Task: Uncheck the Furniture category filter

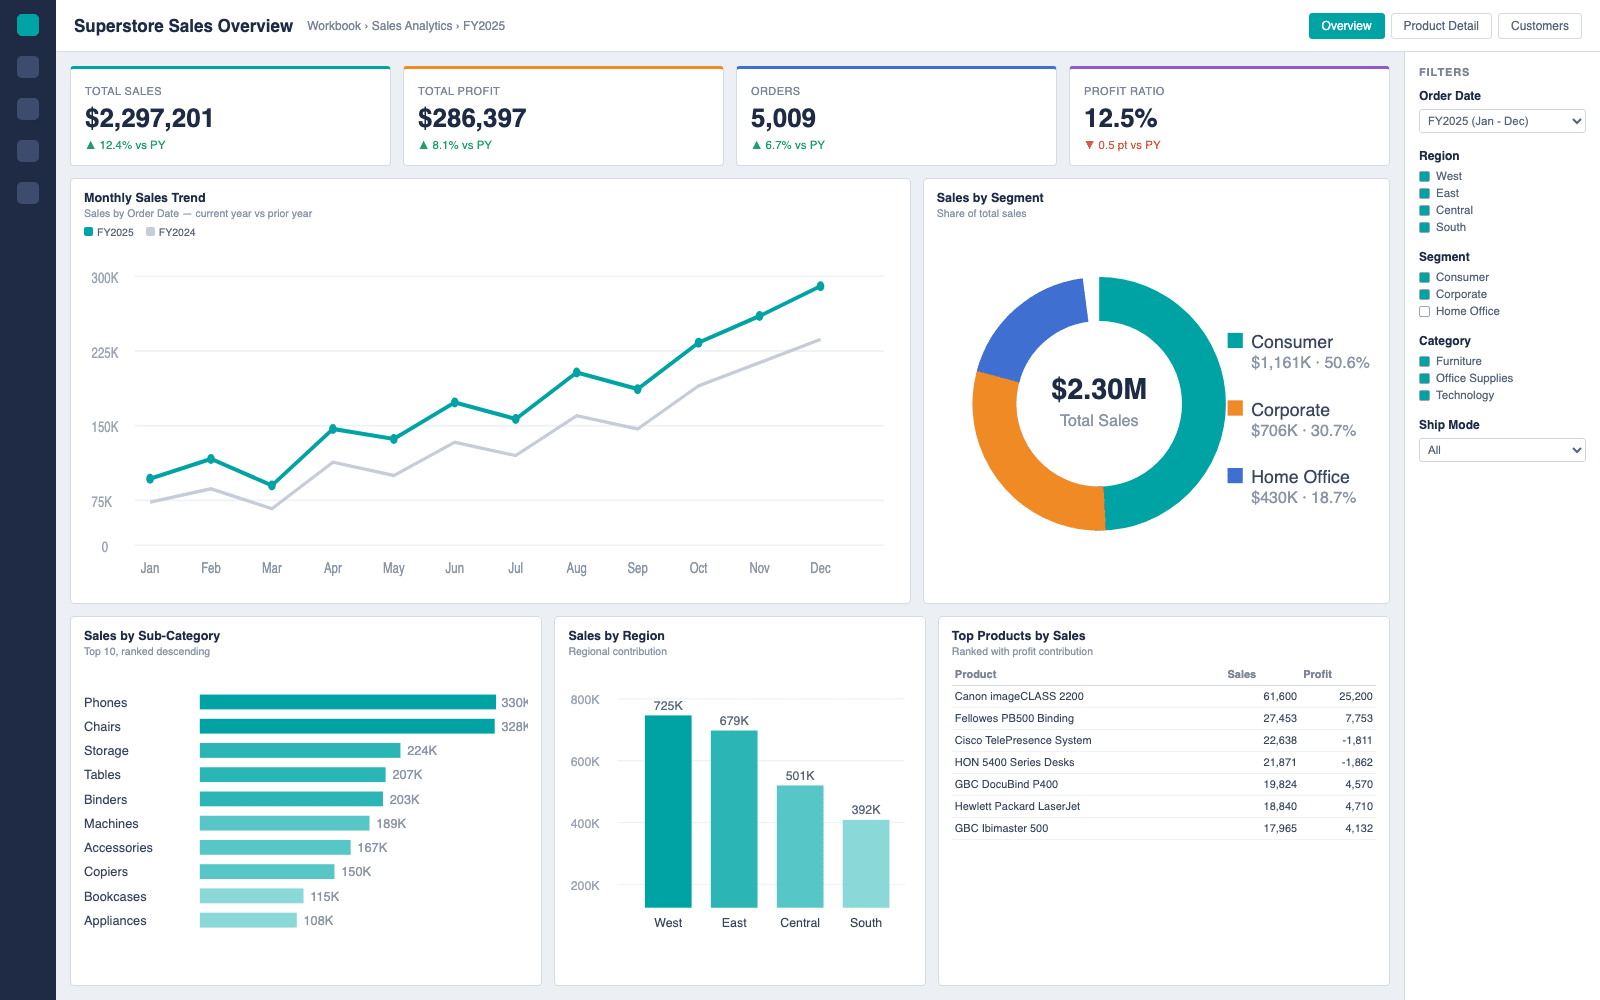Action: (x=1425, y=361)
